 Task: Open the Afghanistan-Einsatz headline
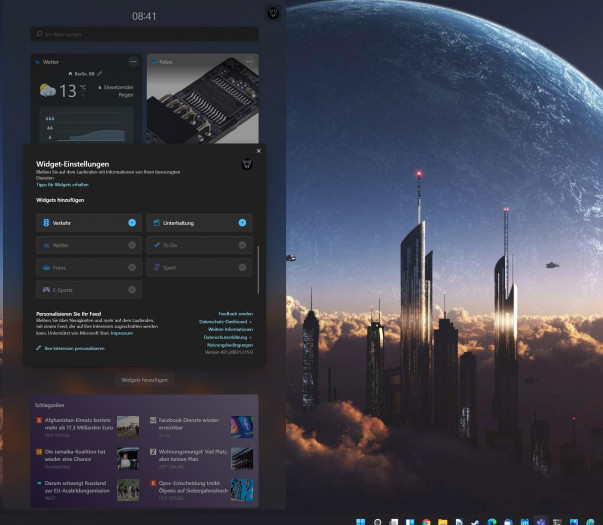[79, 424]
